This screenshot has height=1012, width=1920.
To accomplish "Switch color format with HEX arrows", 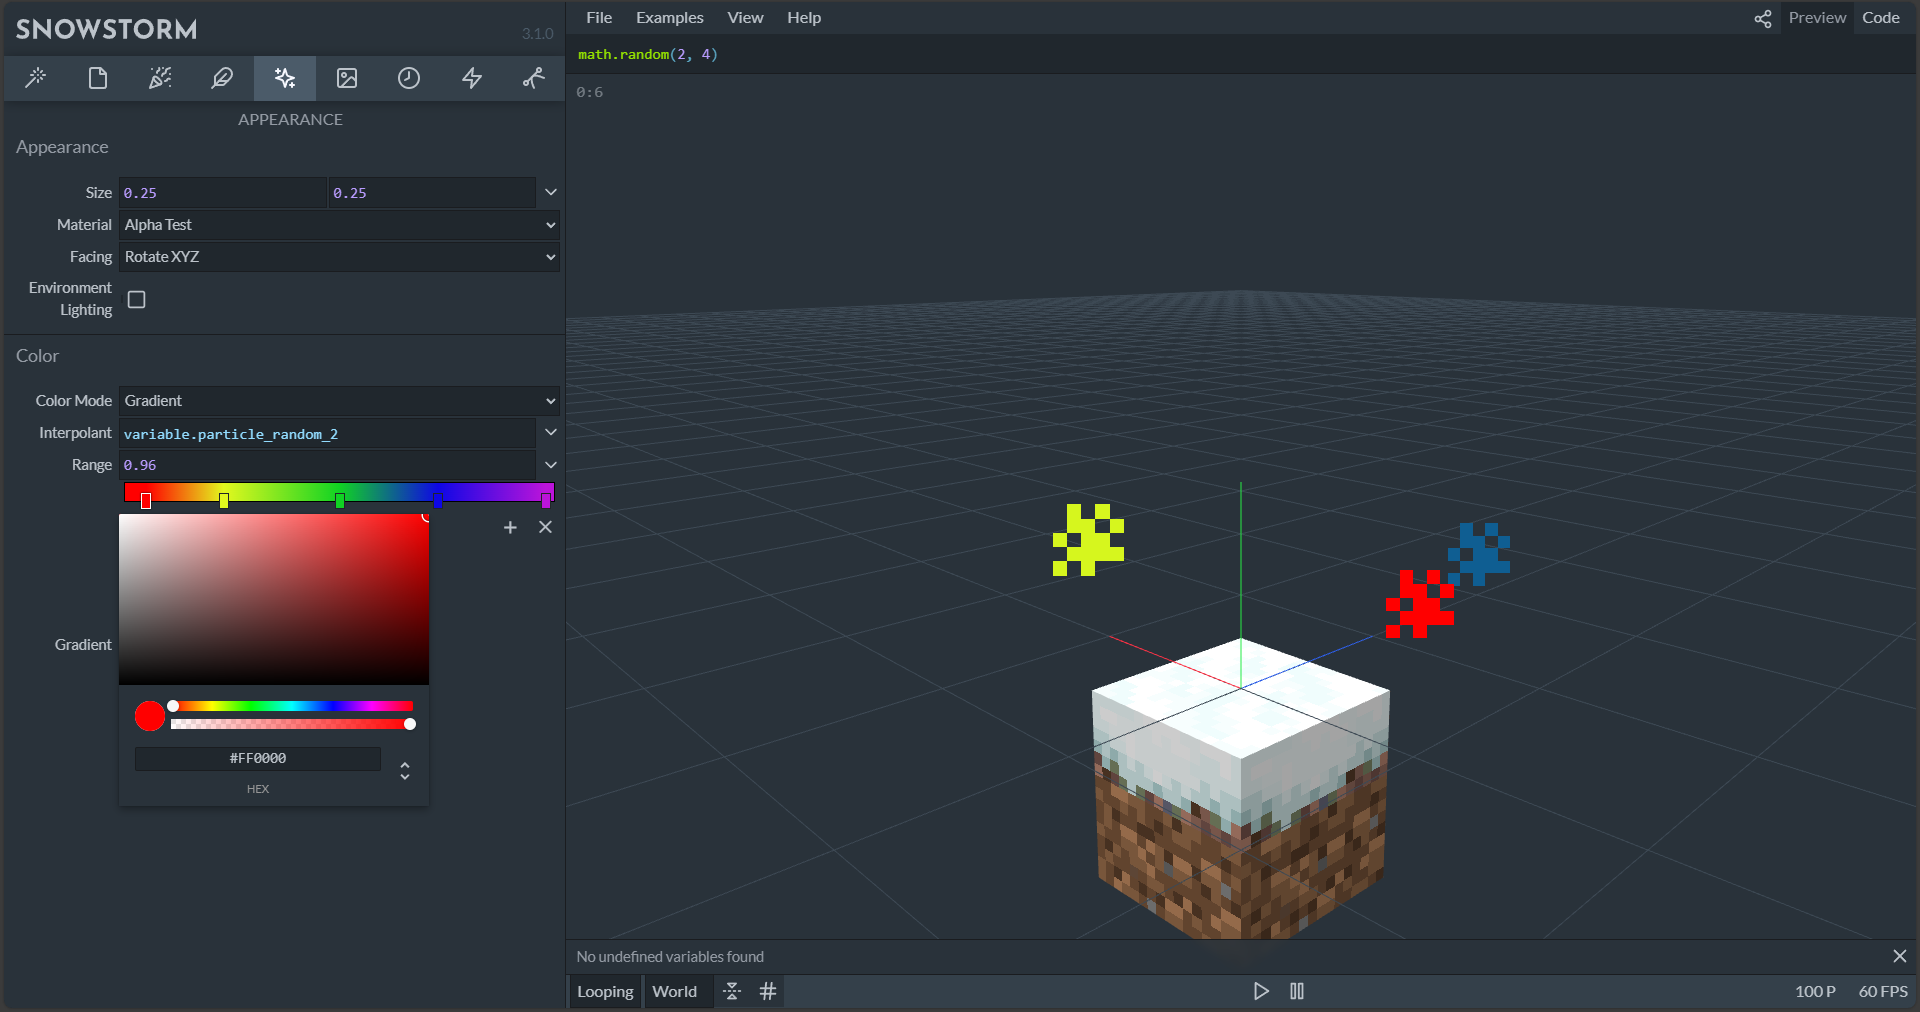I will [405, 771].
